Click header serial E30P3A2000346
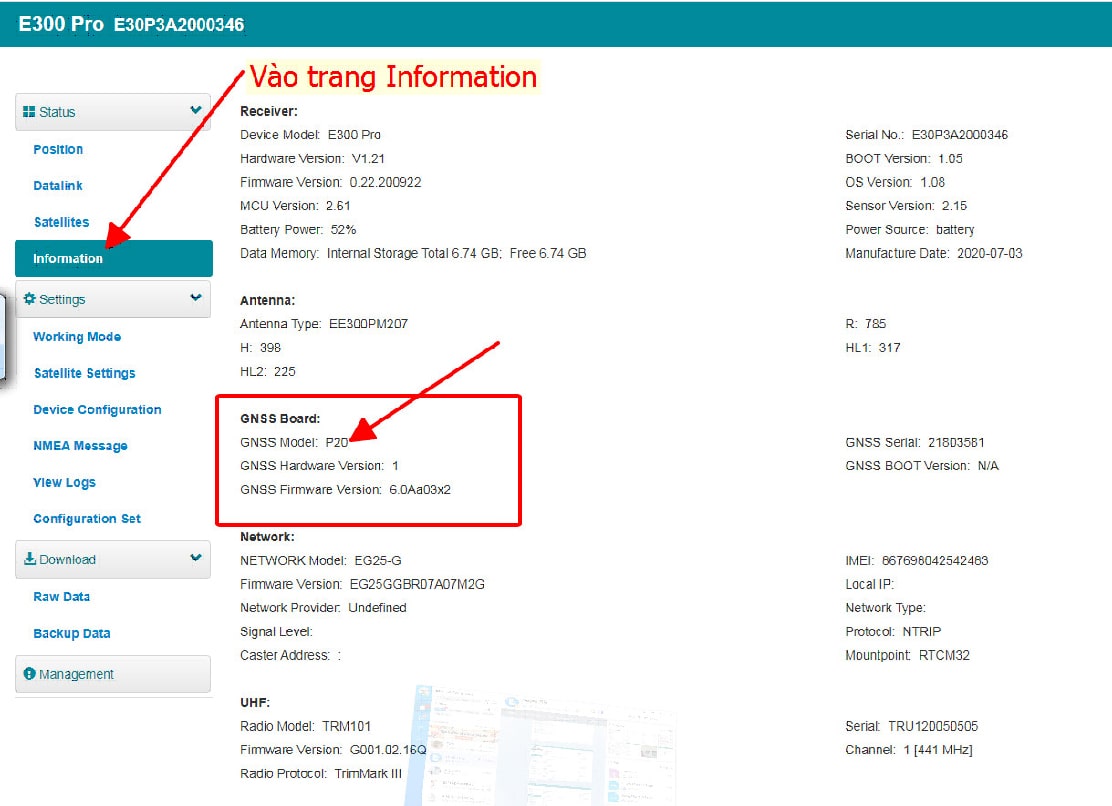Image resolution: width=1112 pixels, height=806 pixels. point(179,25)
